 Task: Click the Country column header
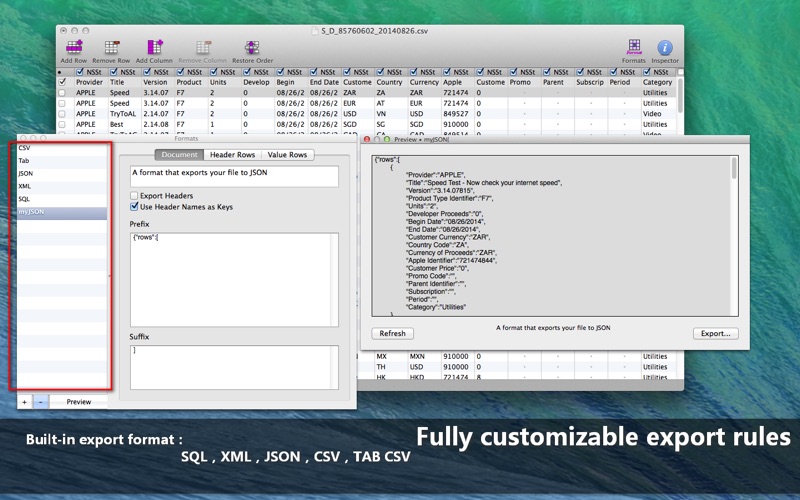coord(391,82)
